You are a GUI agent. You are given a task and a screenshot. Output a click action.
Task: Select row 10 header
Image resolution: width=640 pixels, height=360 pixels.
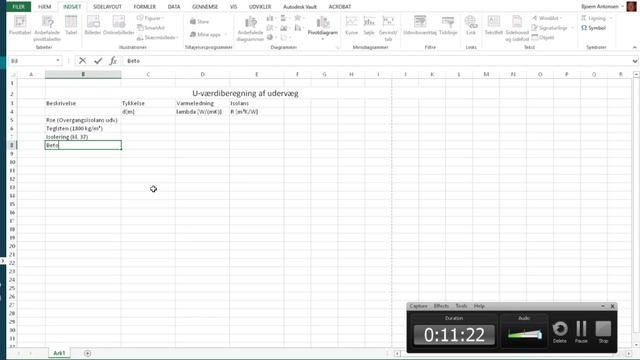pyautogui.click(x=12, y=162)
